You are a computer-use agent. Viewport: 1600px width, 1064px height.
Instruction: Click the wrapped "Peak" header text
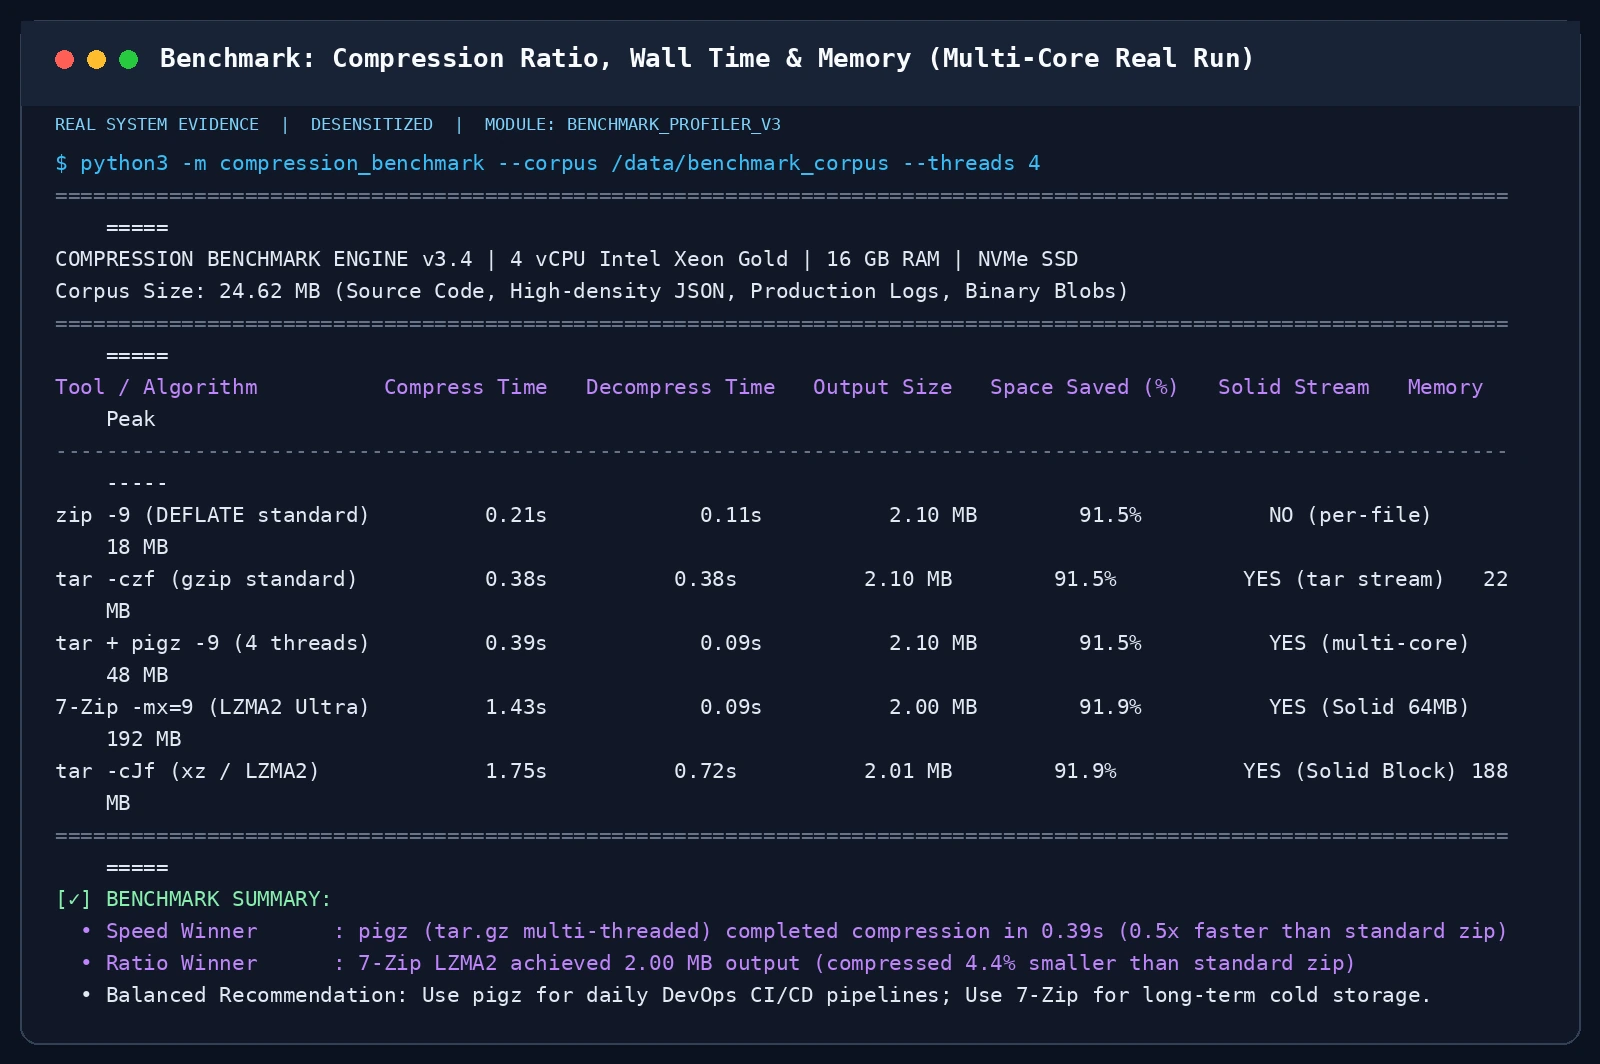coord(131,419)
